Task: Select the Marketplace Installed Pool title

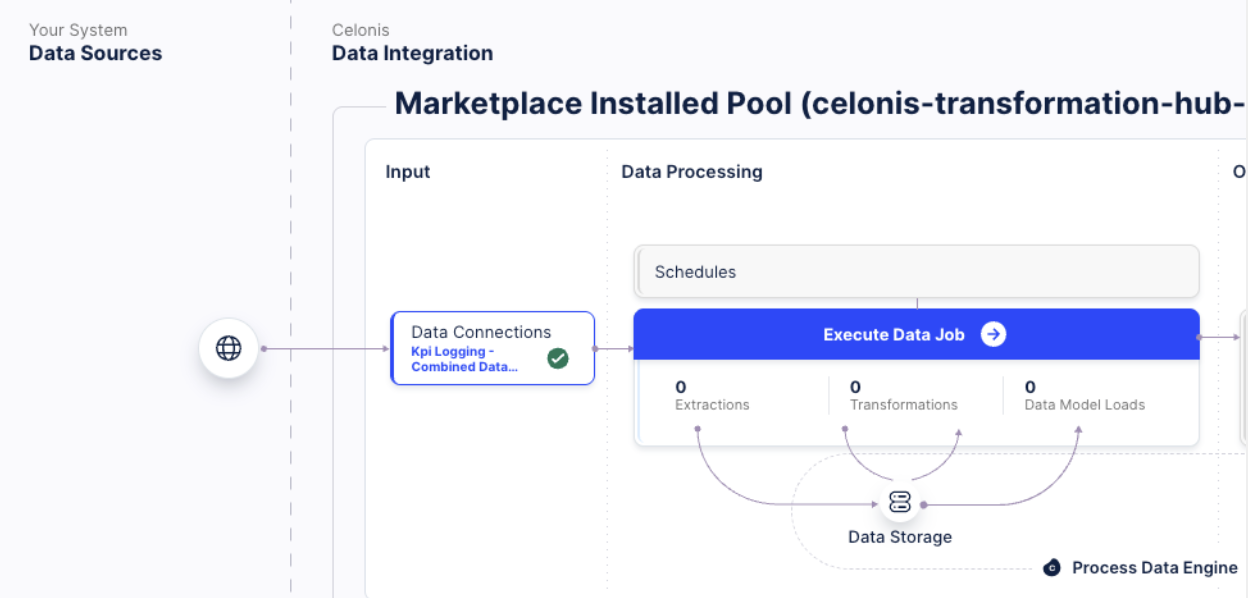Action: click(x=819, y=104)
